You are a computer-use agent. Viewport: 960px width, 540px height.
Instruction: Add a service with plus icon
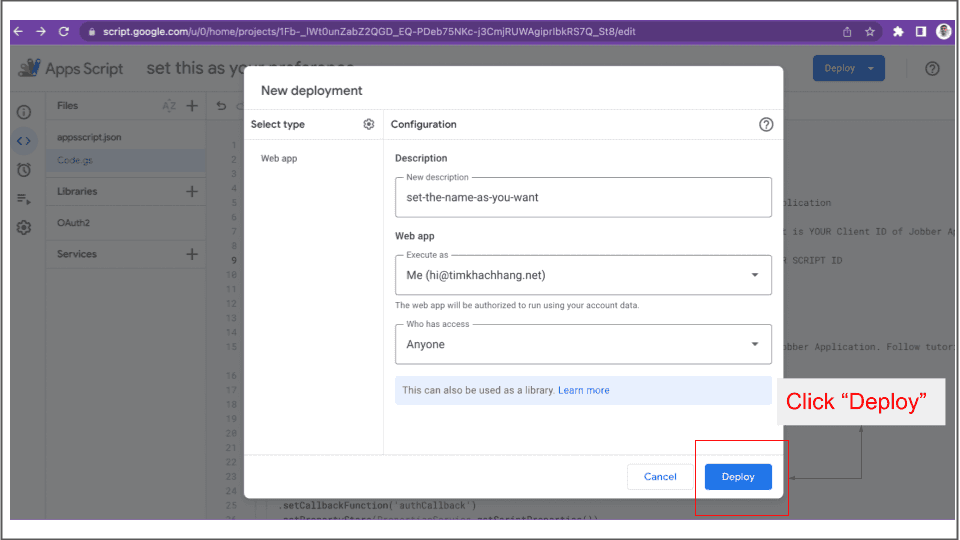(192, 254)
